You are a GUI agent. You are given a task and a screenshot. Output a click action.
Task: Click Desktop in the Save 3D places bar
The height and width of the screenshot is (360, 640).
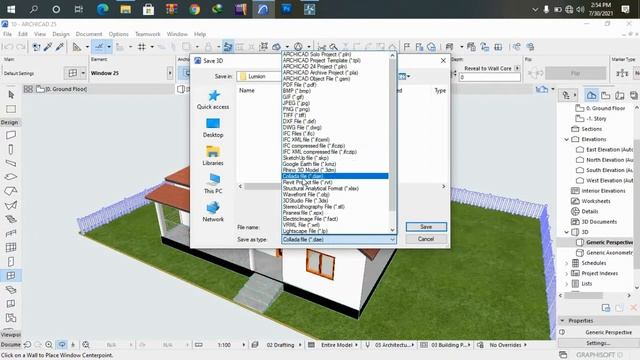pos(213,128)
